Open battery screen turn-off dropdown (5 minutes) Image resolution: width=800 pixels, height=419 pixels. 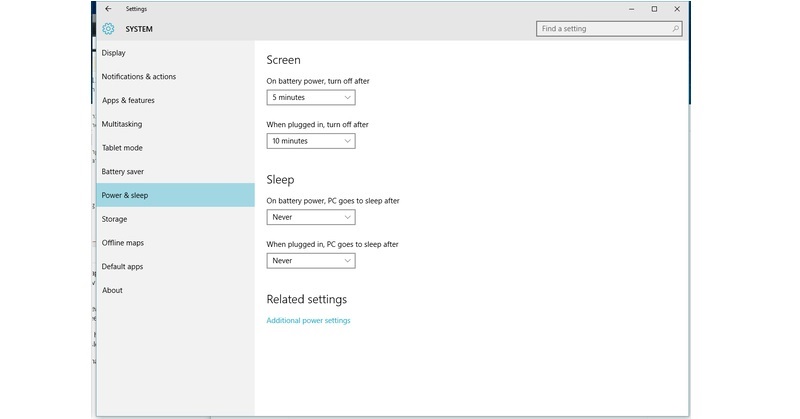pyautogui.click(x=311, y=97)
